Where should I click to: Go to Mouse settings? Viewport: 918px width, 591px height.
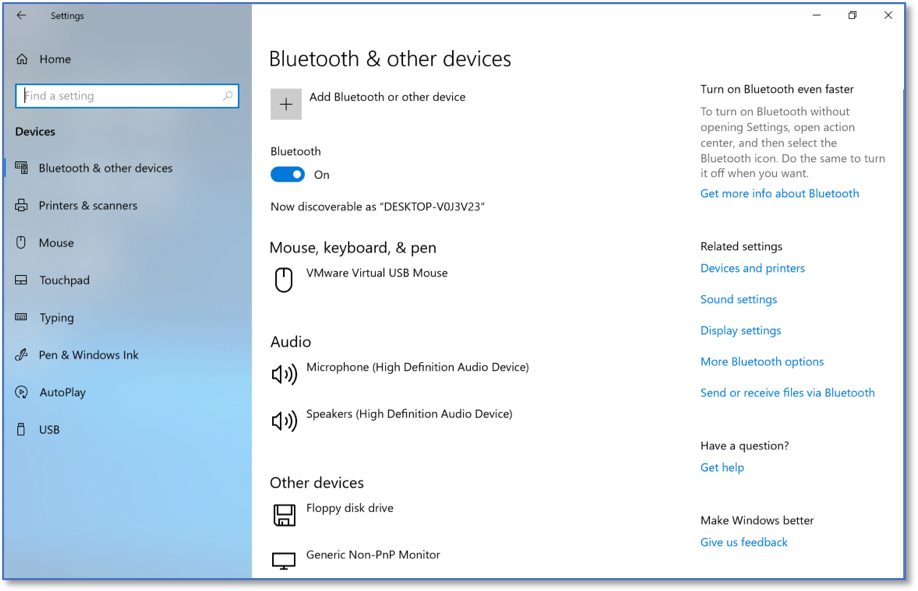(56, 242)
